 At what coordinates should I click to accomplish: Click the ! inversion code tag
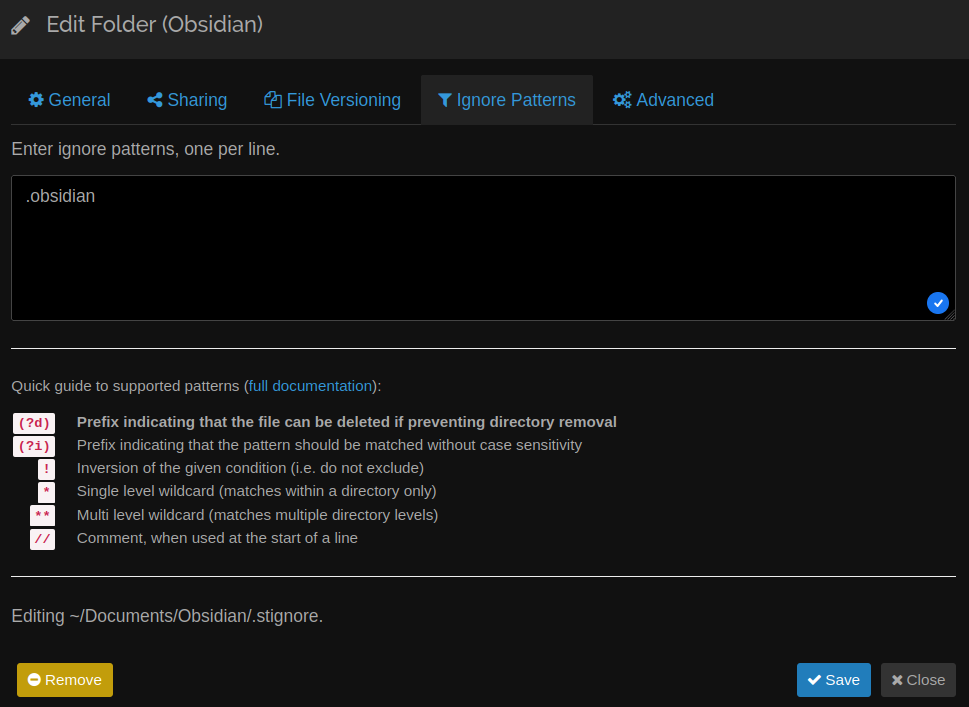tap(46, 469)
